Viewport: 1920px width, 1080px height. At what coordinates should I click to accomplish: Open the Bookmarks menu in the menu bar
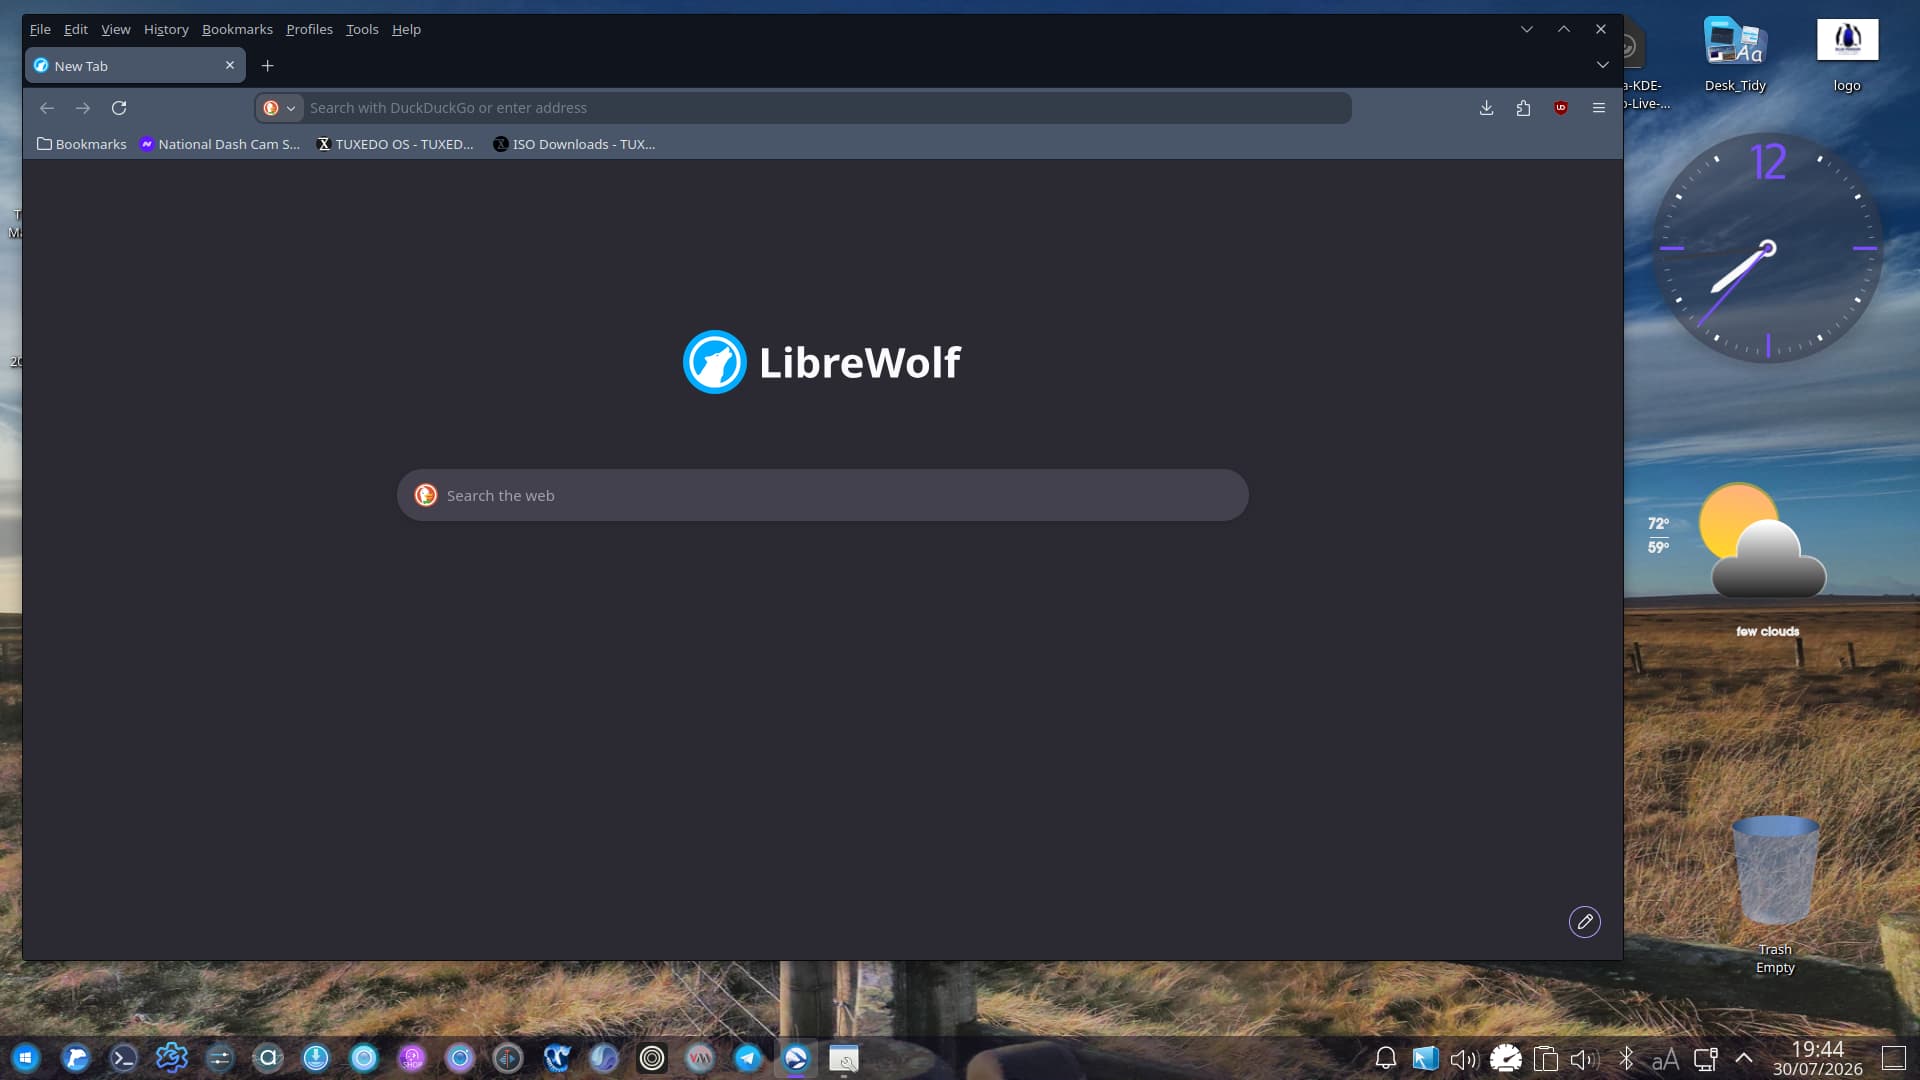pos(237,29)
